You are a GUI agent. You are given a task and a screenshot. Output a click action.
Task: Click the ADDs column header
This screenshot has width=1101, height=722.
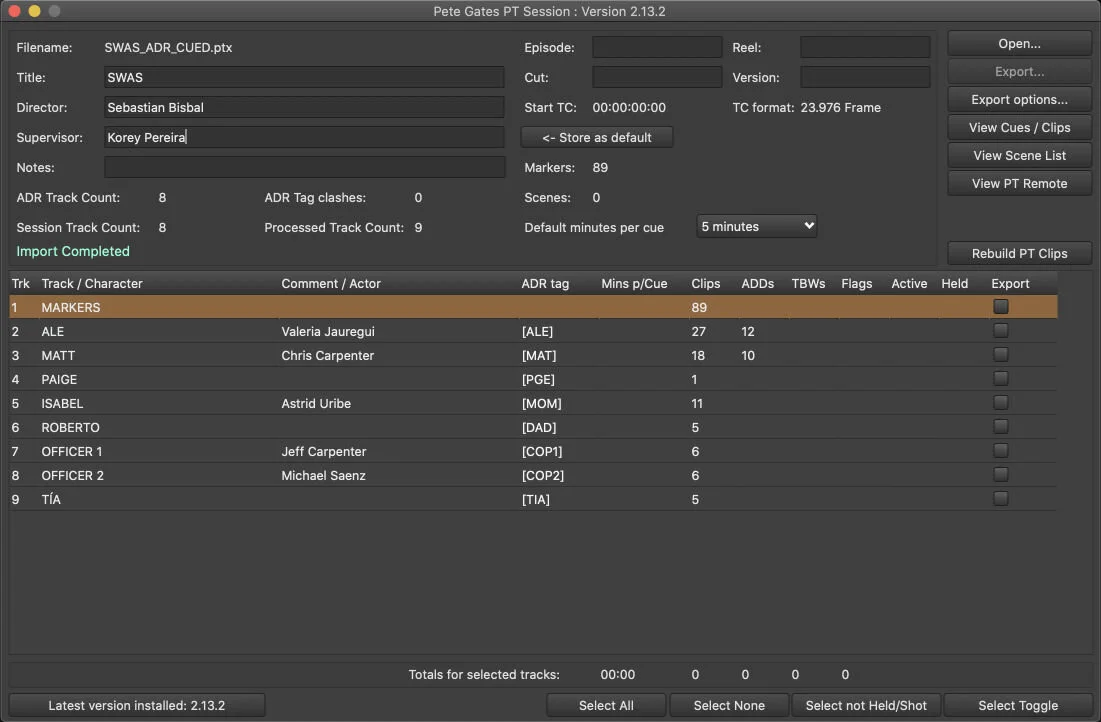758,284
